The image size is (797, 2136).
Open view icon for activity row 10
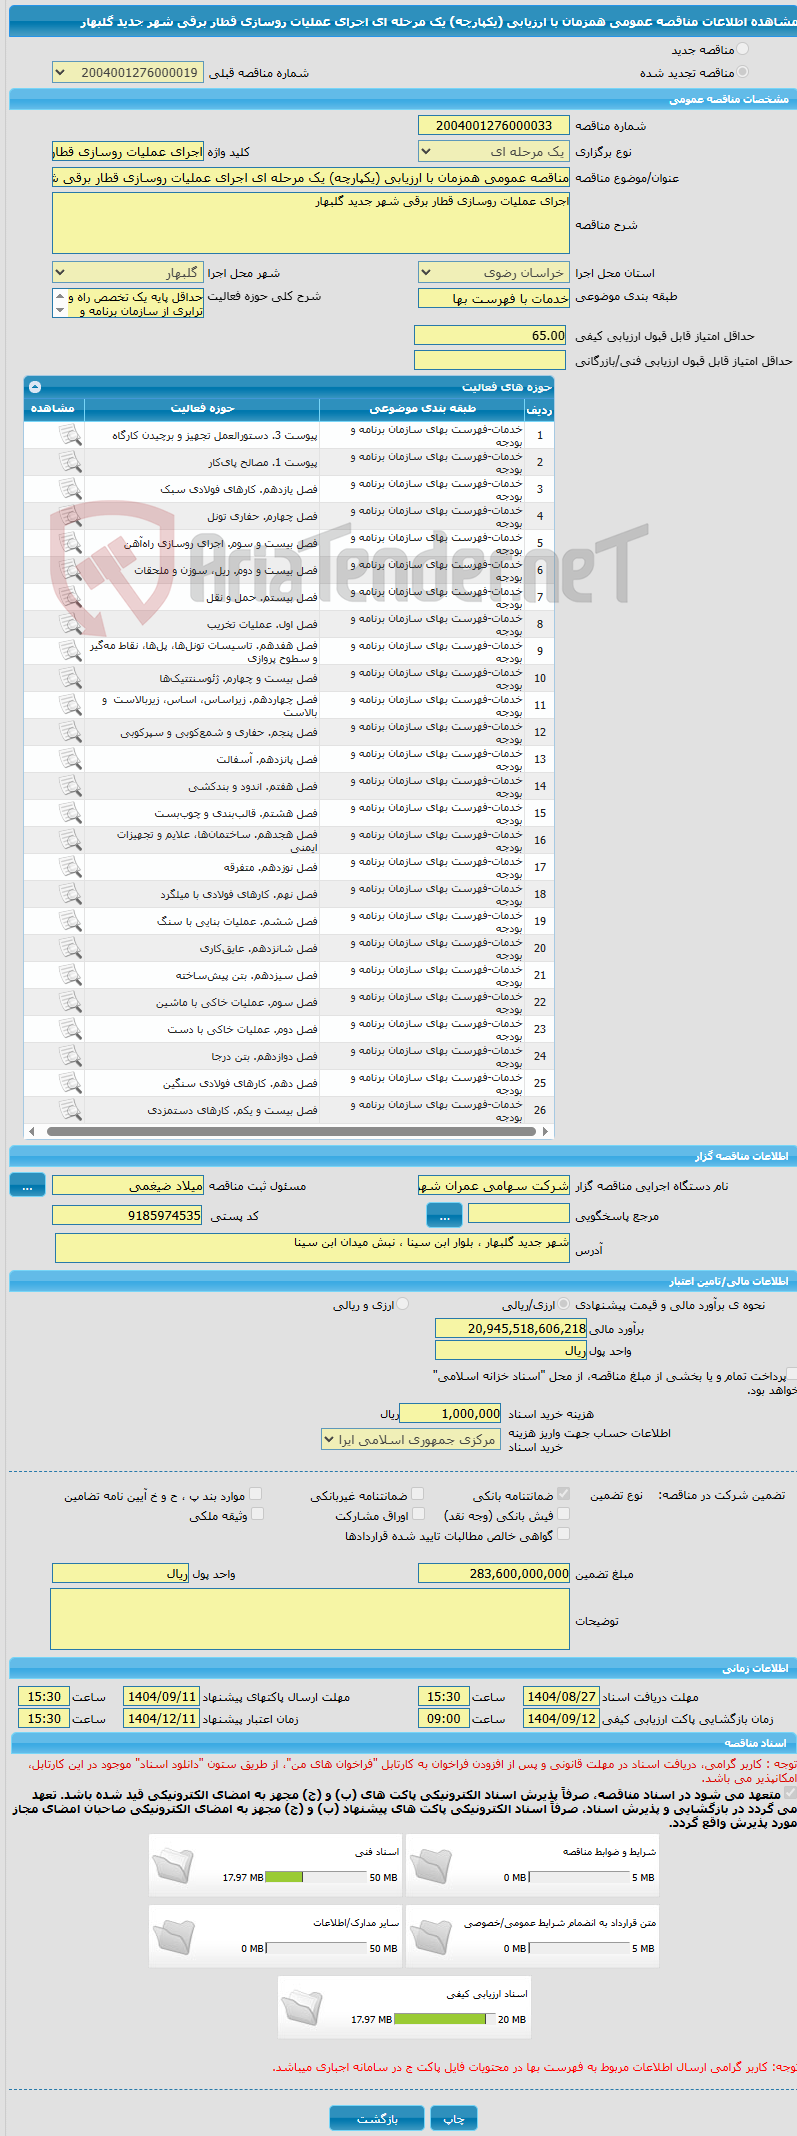pyautogui.click(x=70, y=678)
